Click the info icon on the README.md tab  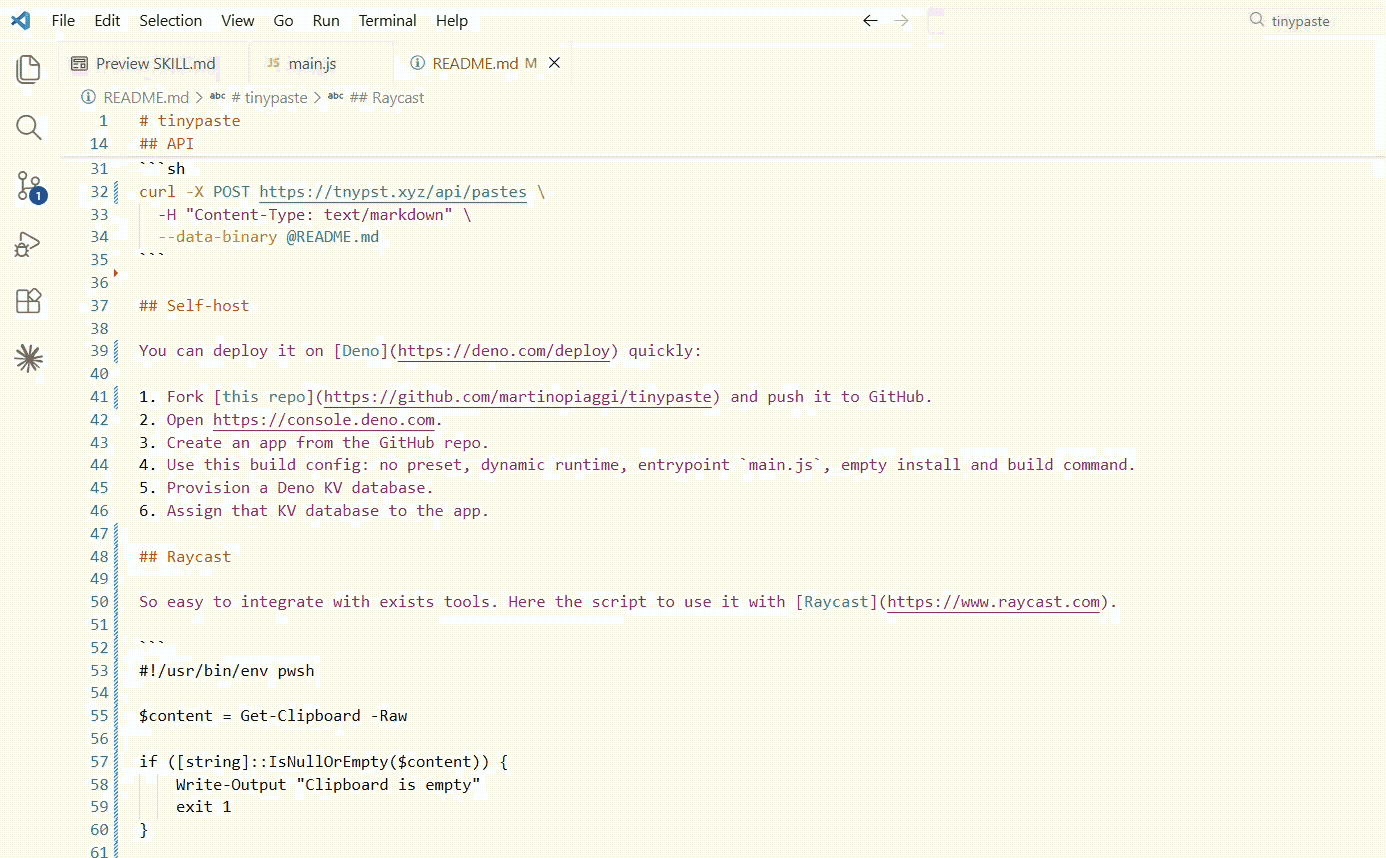click(418, 63)
